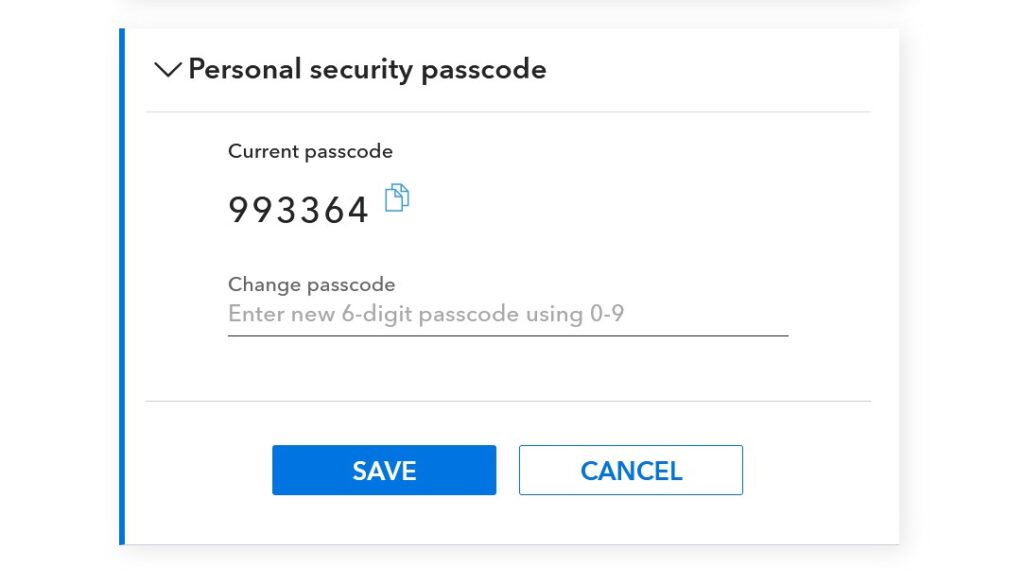Hide passcode details using the chevron arrow
The height and width of the screenshot is (584, 1024).
(x=168, y=69)
